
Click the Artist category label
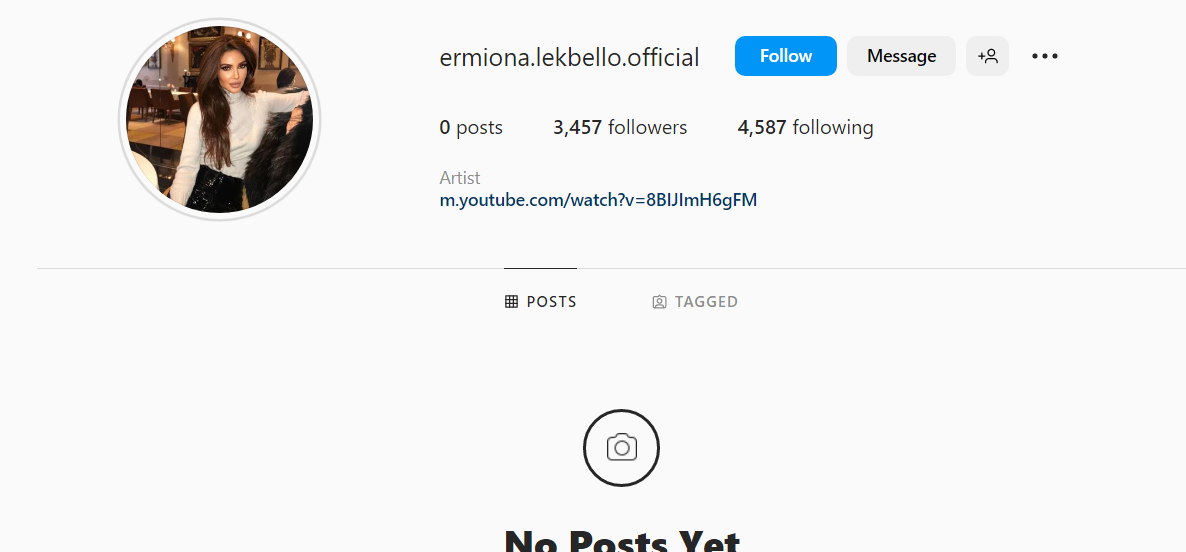point(460,178)
